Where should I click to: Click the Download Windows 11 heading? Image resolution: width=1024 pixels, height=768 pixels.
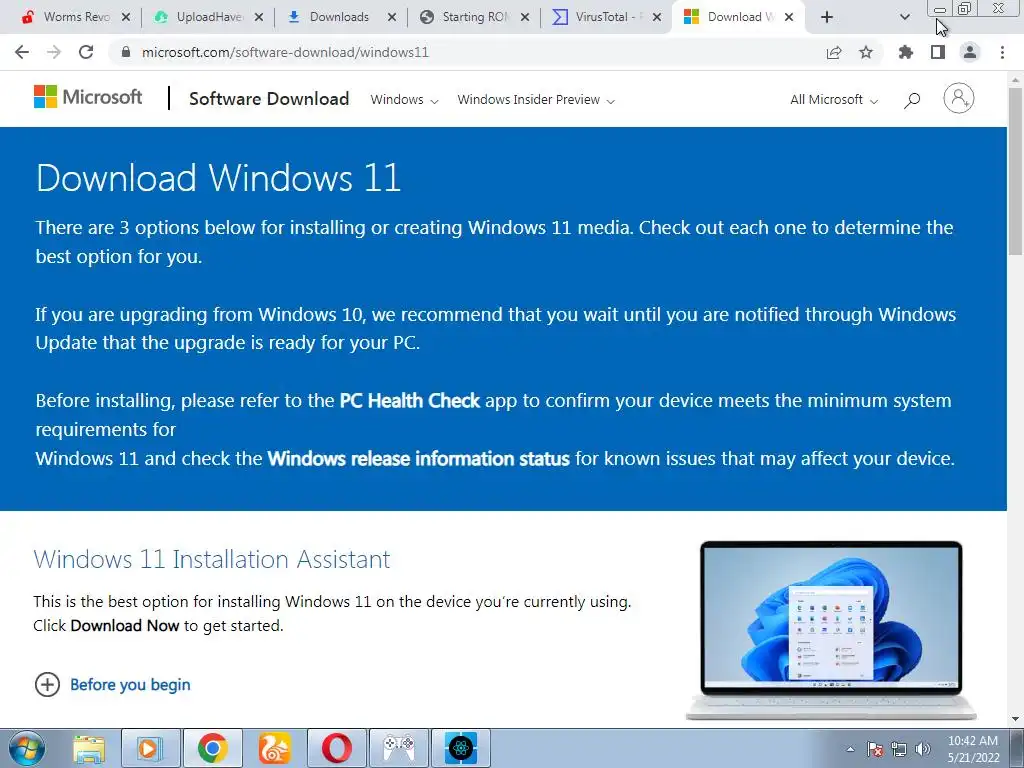click(218, 178)
